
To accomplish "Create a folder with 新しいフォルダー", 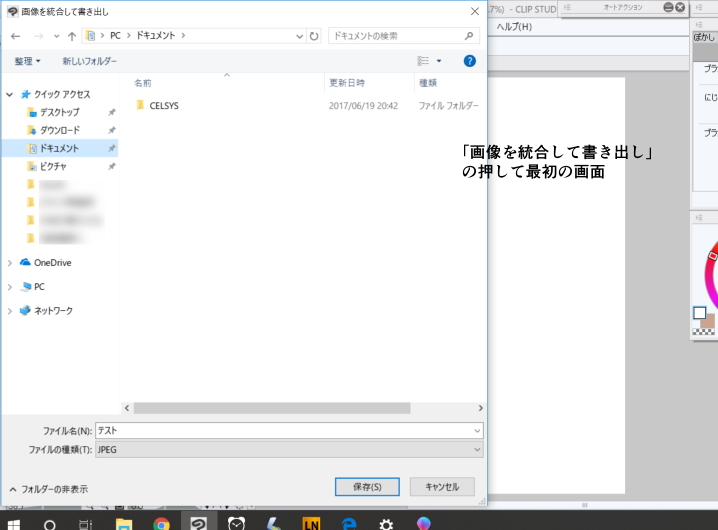I will coord(90,61).
